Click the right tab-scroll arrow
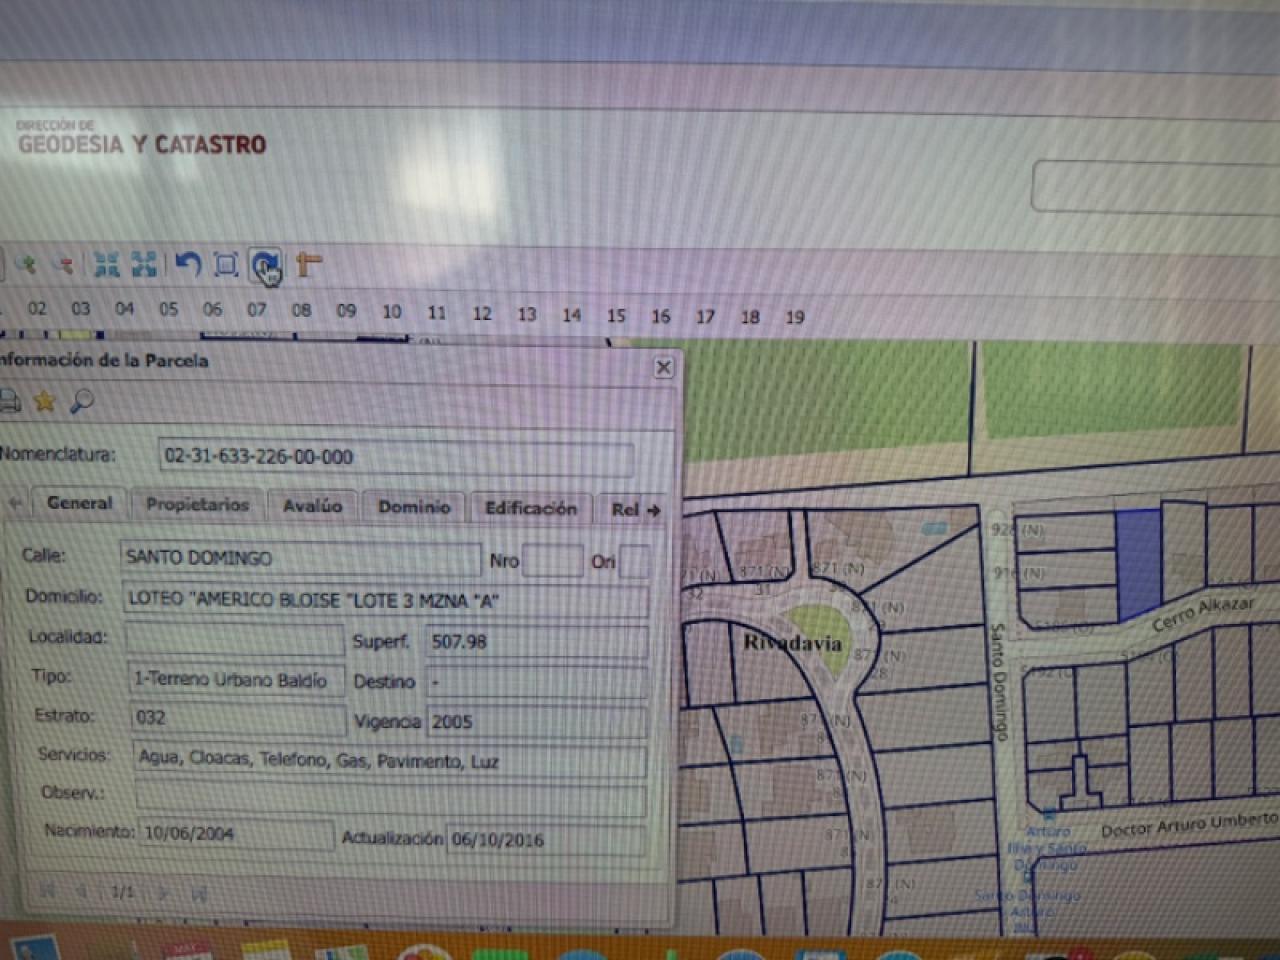The width and height of the screenshot is (1280, 960). pos(655,510)
